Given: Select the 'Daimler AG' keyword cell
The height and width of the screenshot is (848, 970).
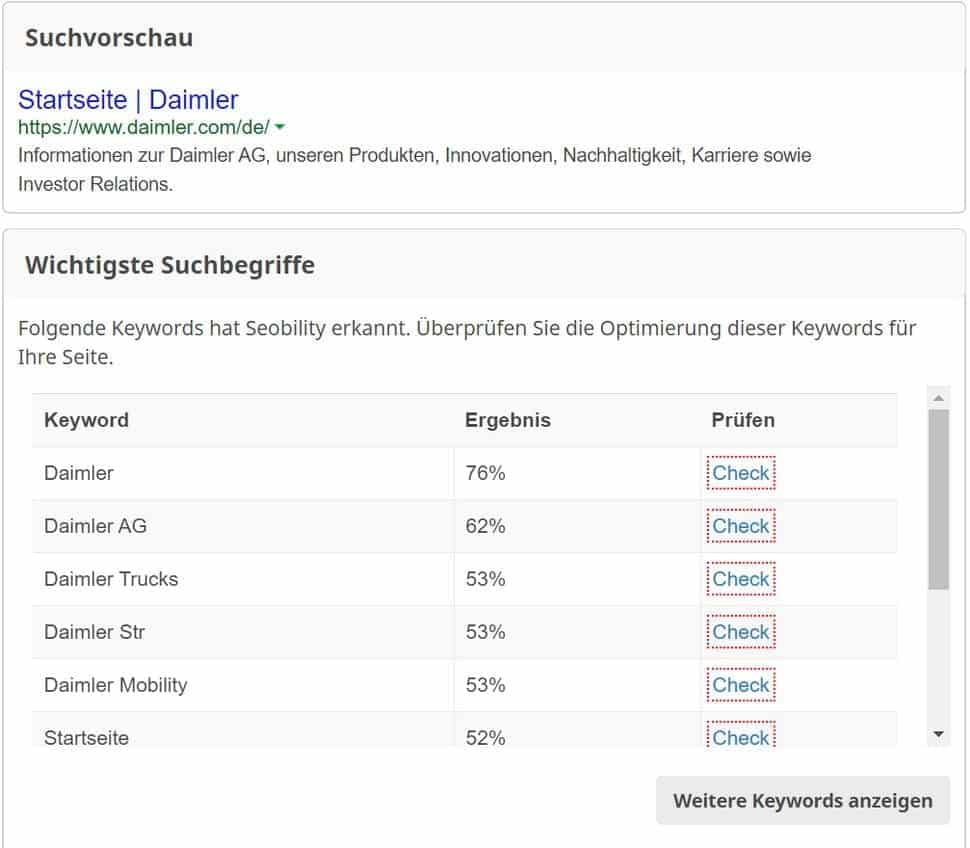Looking at the screenshot, I should pyautogui.click(x=242, y=526).
